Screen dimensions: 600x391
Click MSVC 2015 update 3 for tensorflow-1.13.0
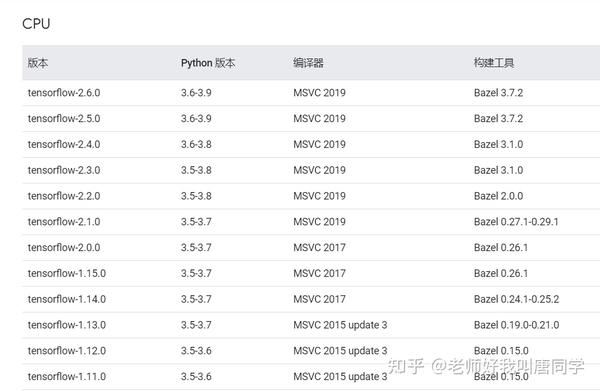pyautogui.click(x=340, y=325)
